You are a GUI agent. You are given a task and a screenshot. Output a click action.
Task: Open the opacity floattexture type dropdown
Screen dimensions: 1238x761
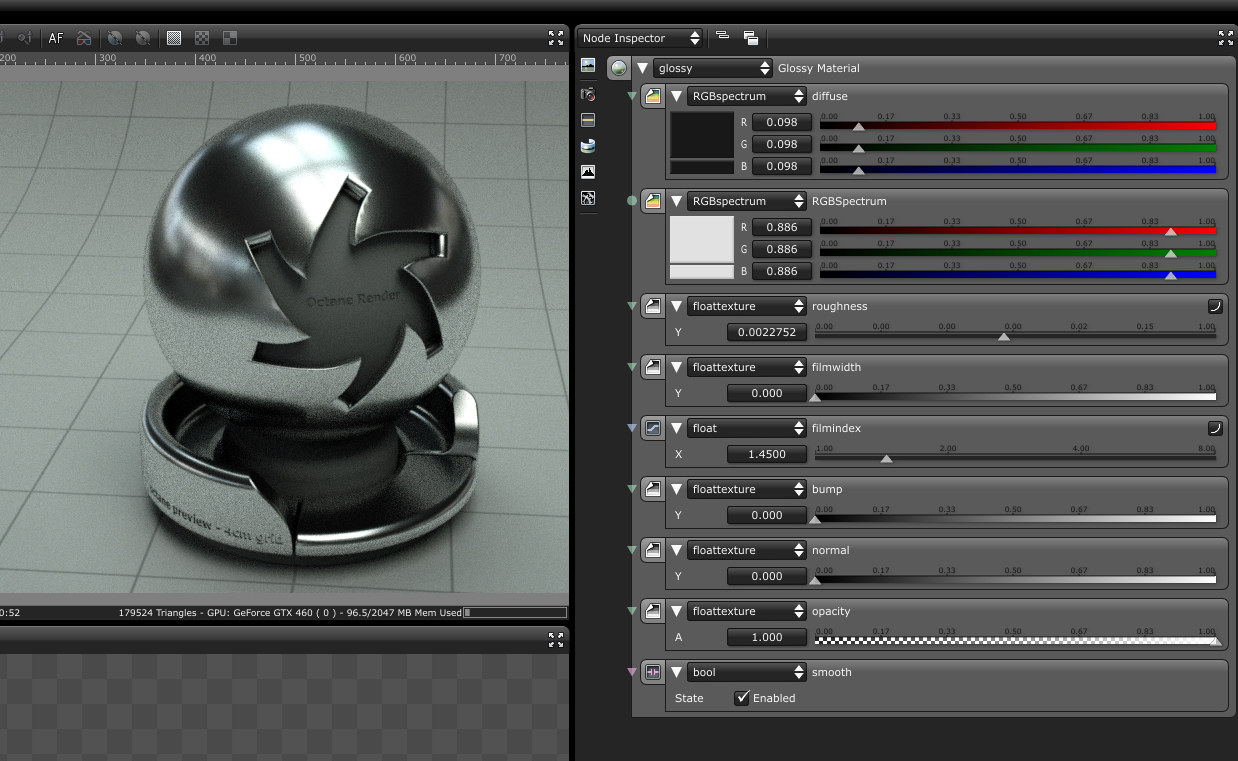[747, 611]
